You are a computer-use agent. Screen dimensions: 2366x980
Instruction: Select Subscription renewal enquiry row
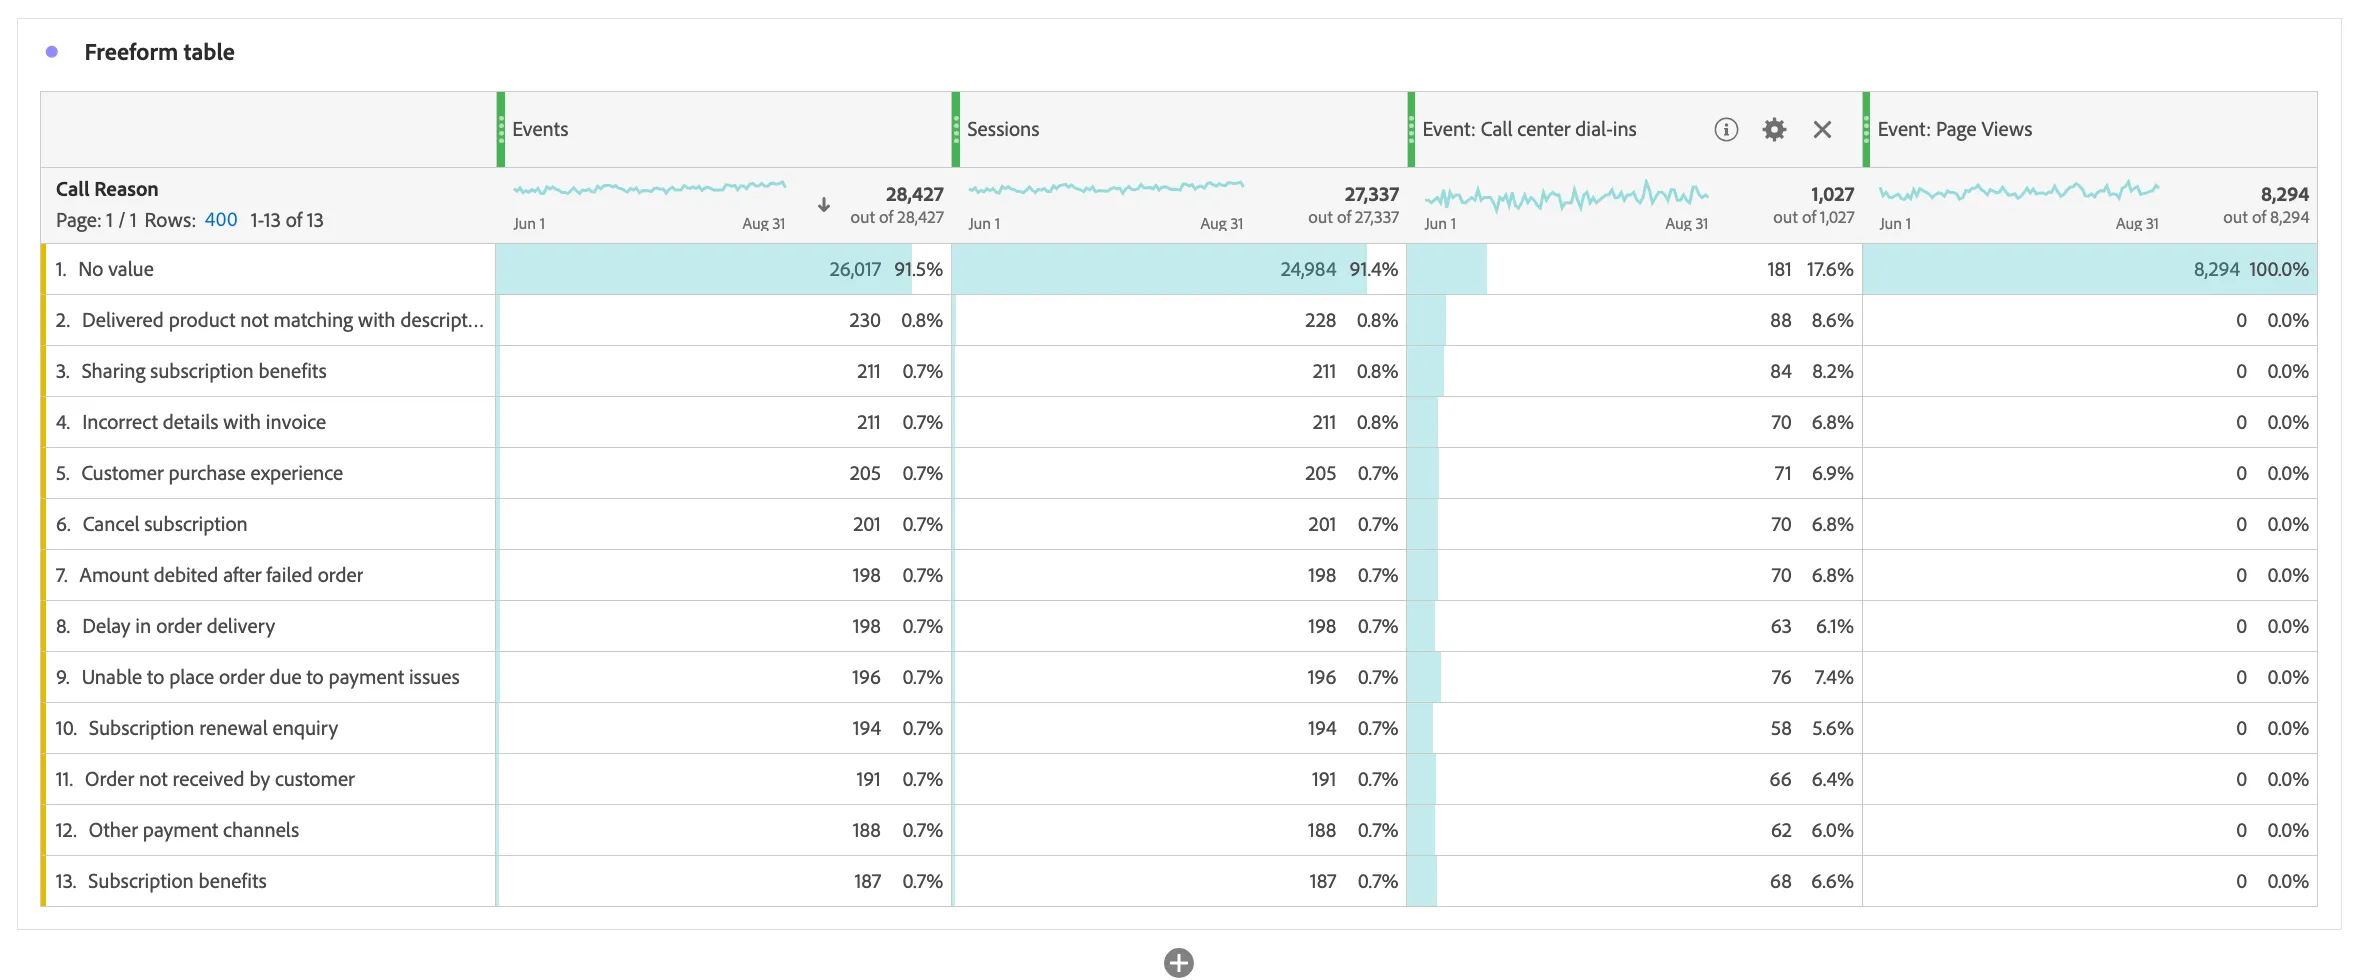click(268, 728)
